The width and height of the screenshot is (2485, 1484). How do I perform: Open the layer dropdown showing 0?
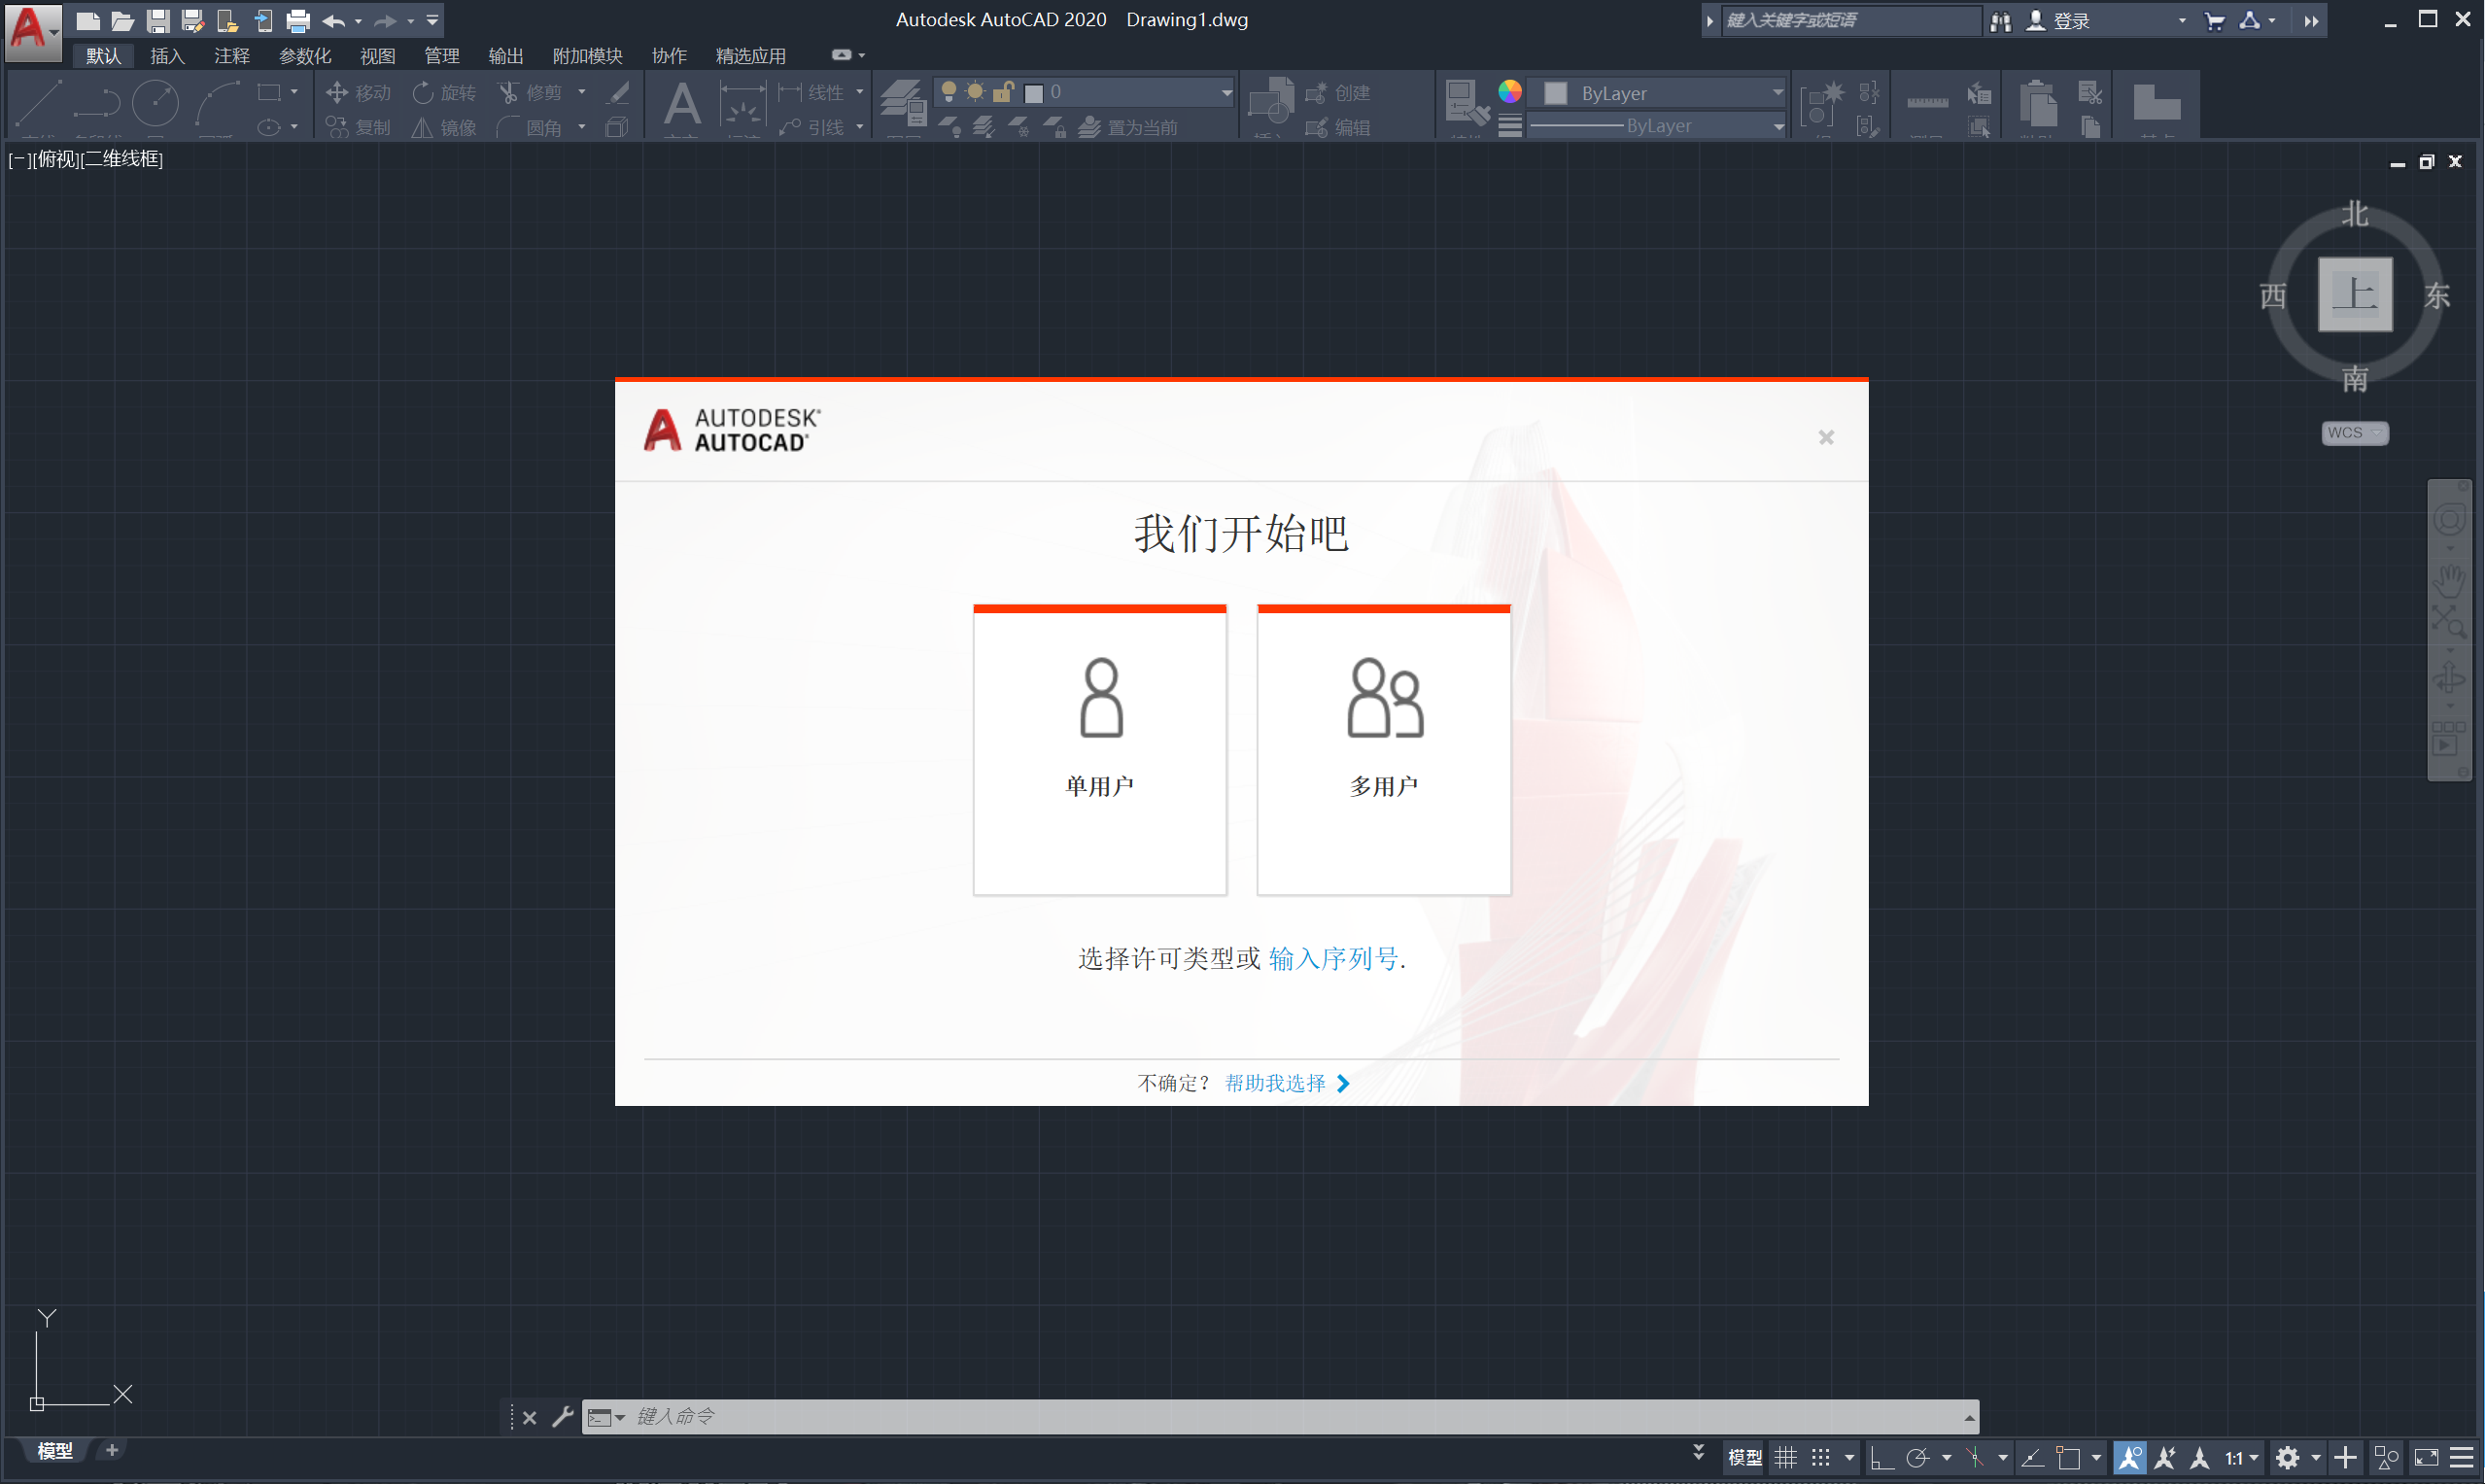(x=1085, y=92)
